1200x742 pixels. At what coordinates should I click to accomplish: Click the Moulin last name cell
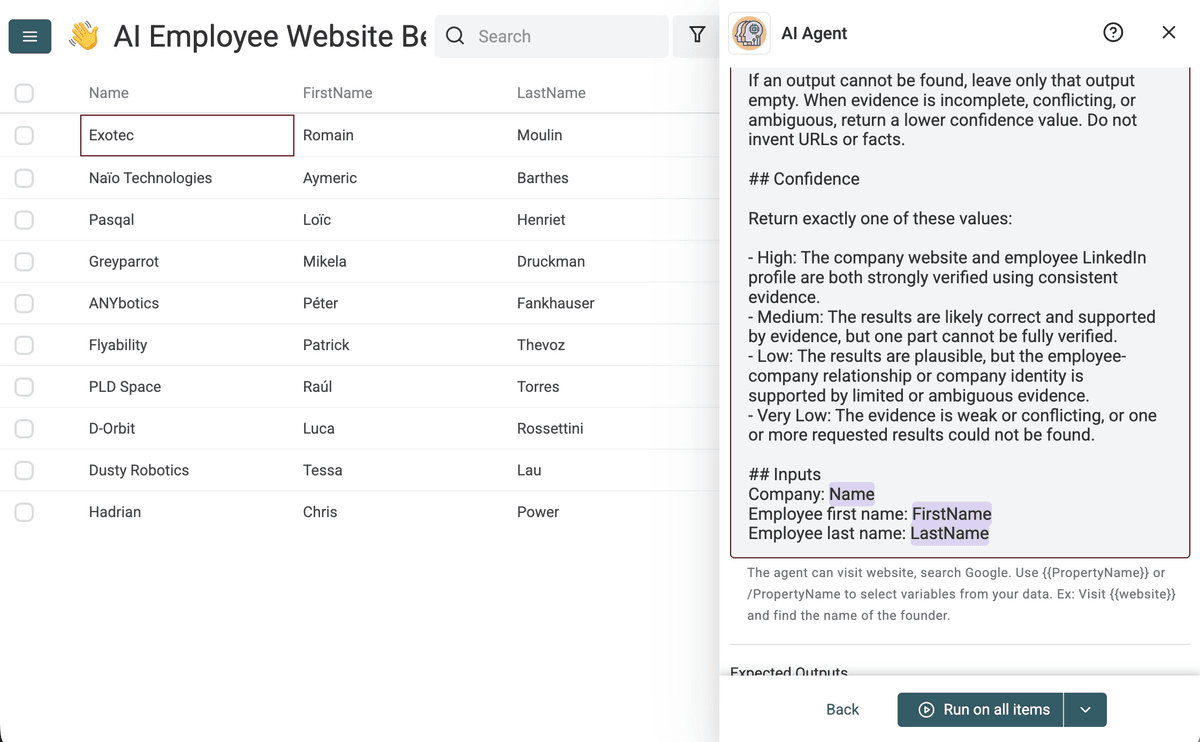coord(614,136)
